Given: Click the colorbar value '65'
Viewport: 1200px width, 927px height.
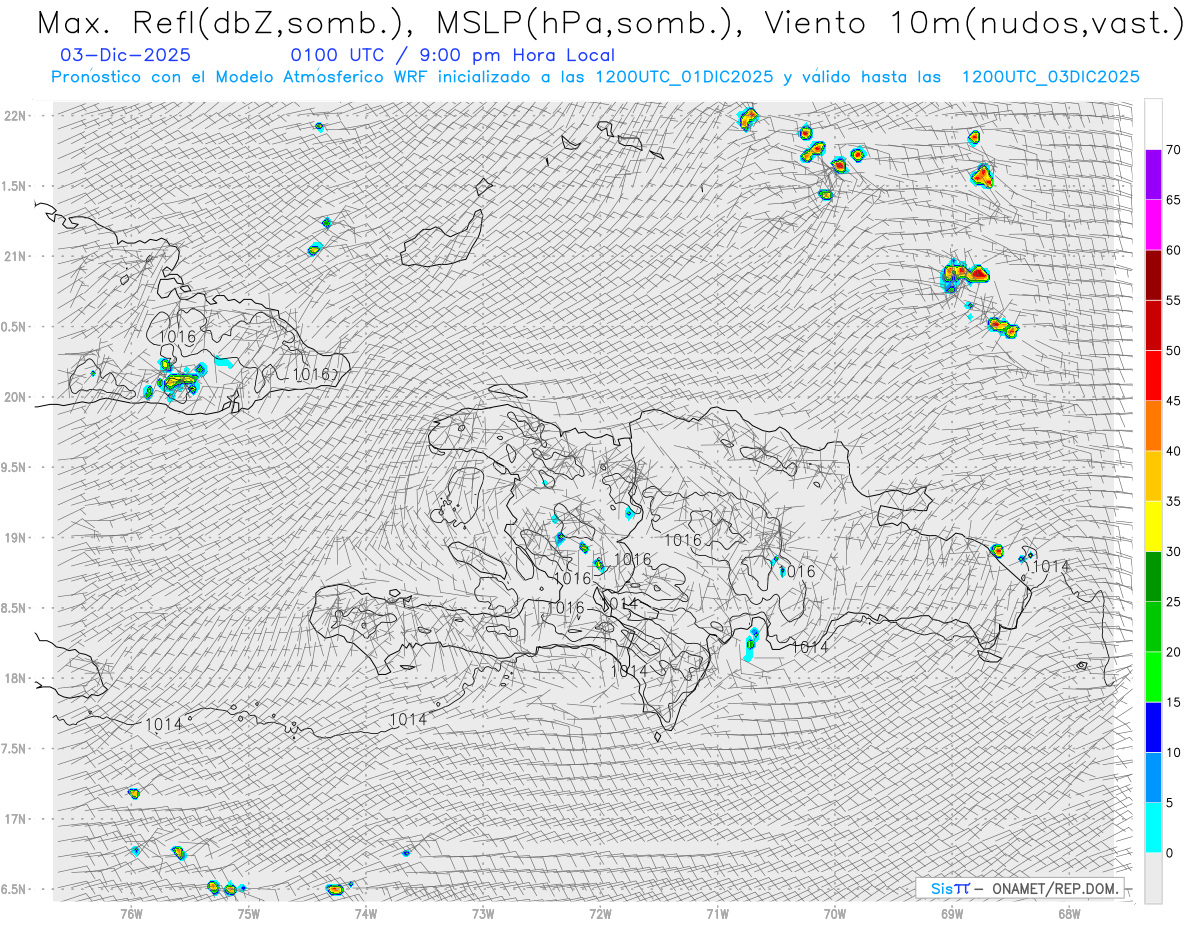Looking at the screenshot, I should pos(1174,200).
